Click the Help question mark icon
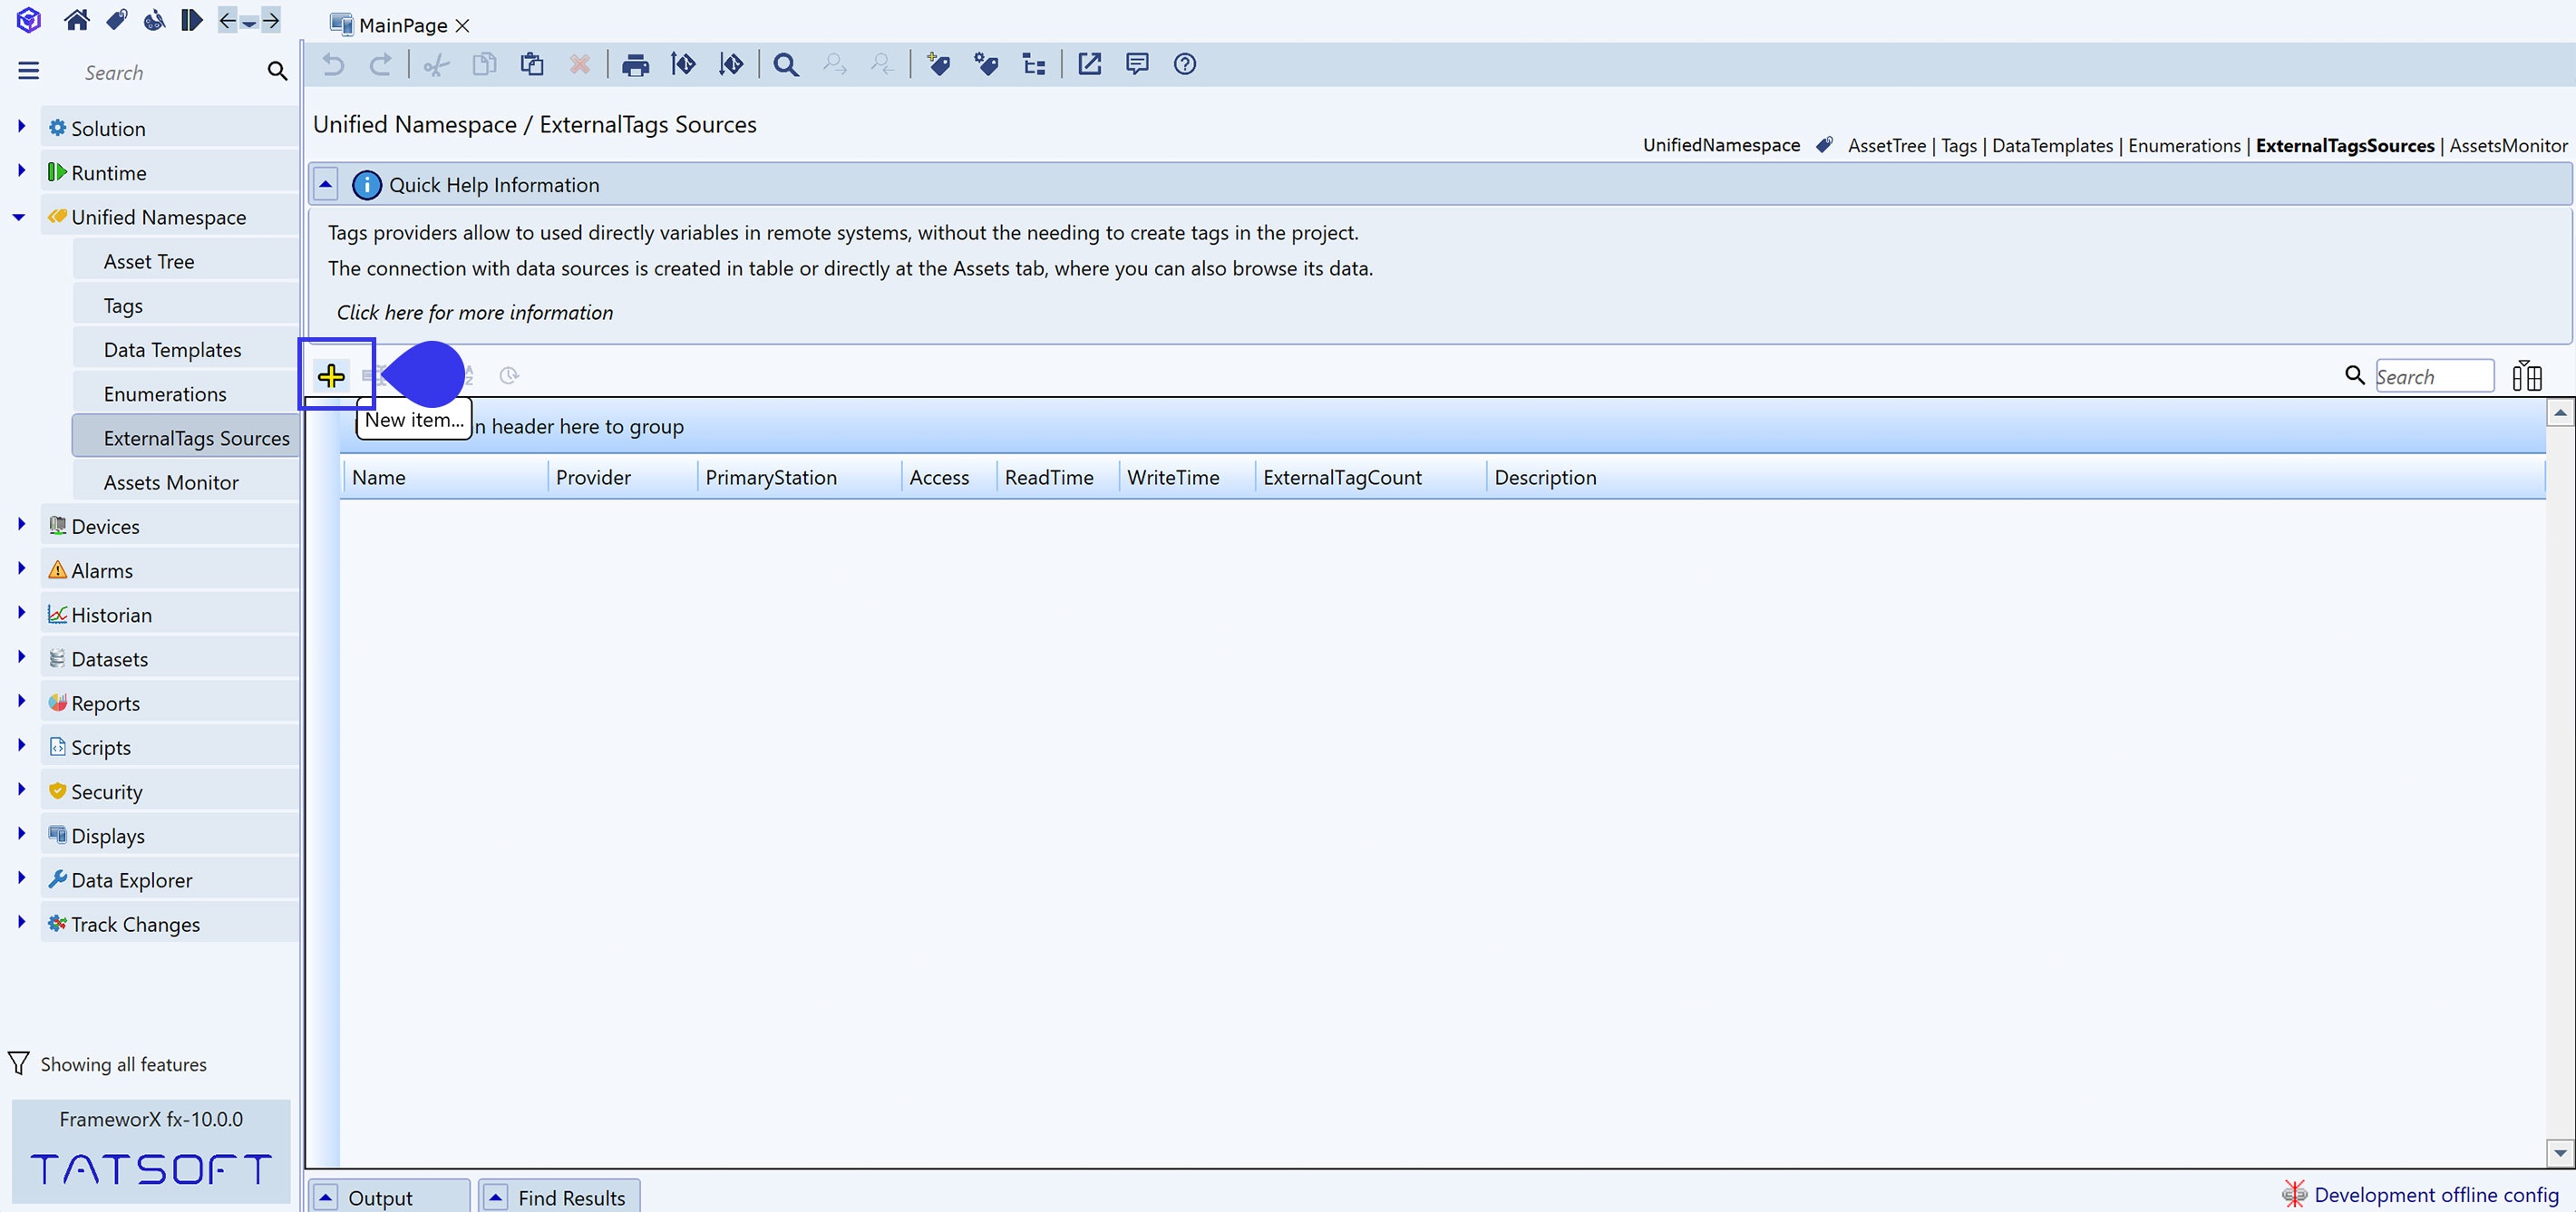2576x1212 pixels. [1184, 65]
